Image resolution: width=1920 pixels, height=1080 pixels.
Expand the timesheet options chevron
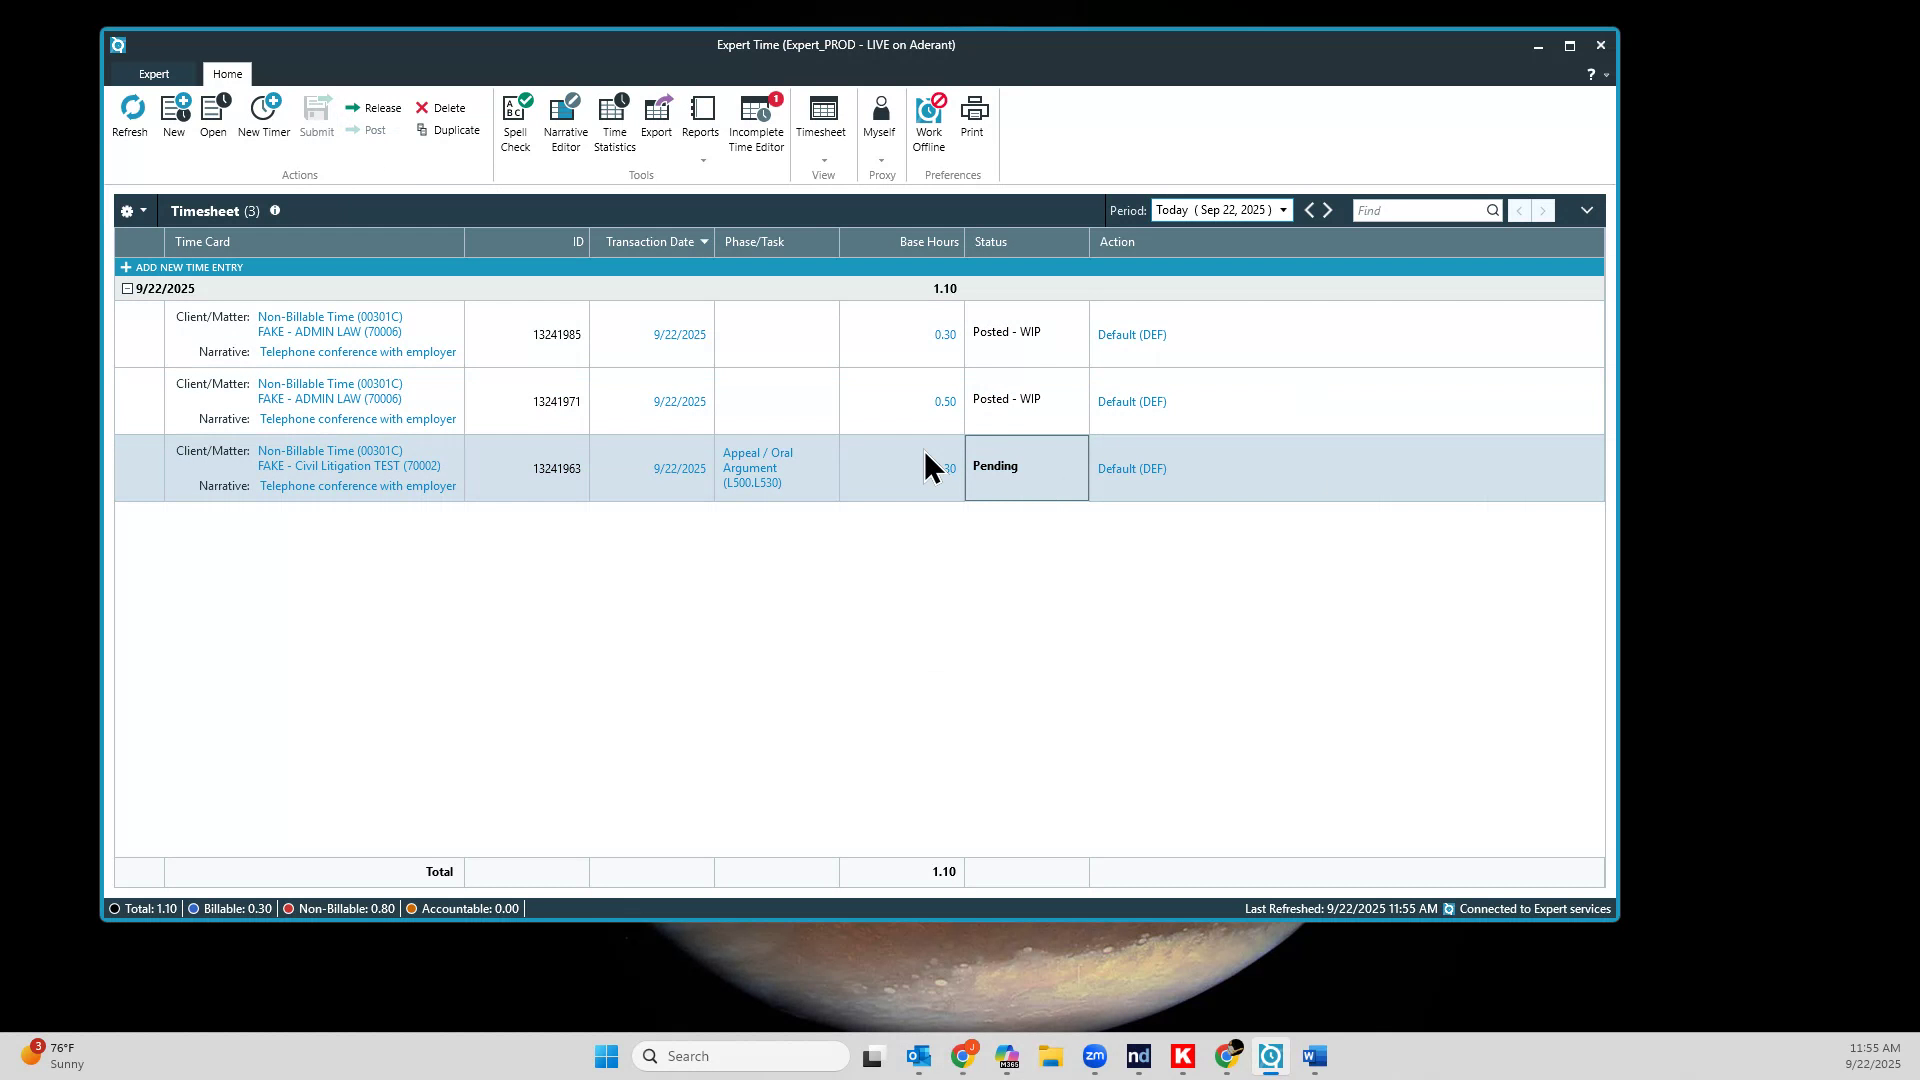click(x=1586, y=210)
